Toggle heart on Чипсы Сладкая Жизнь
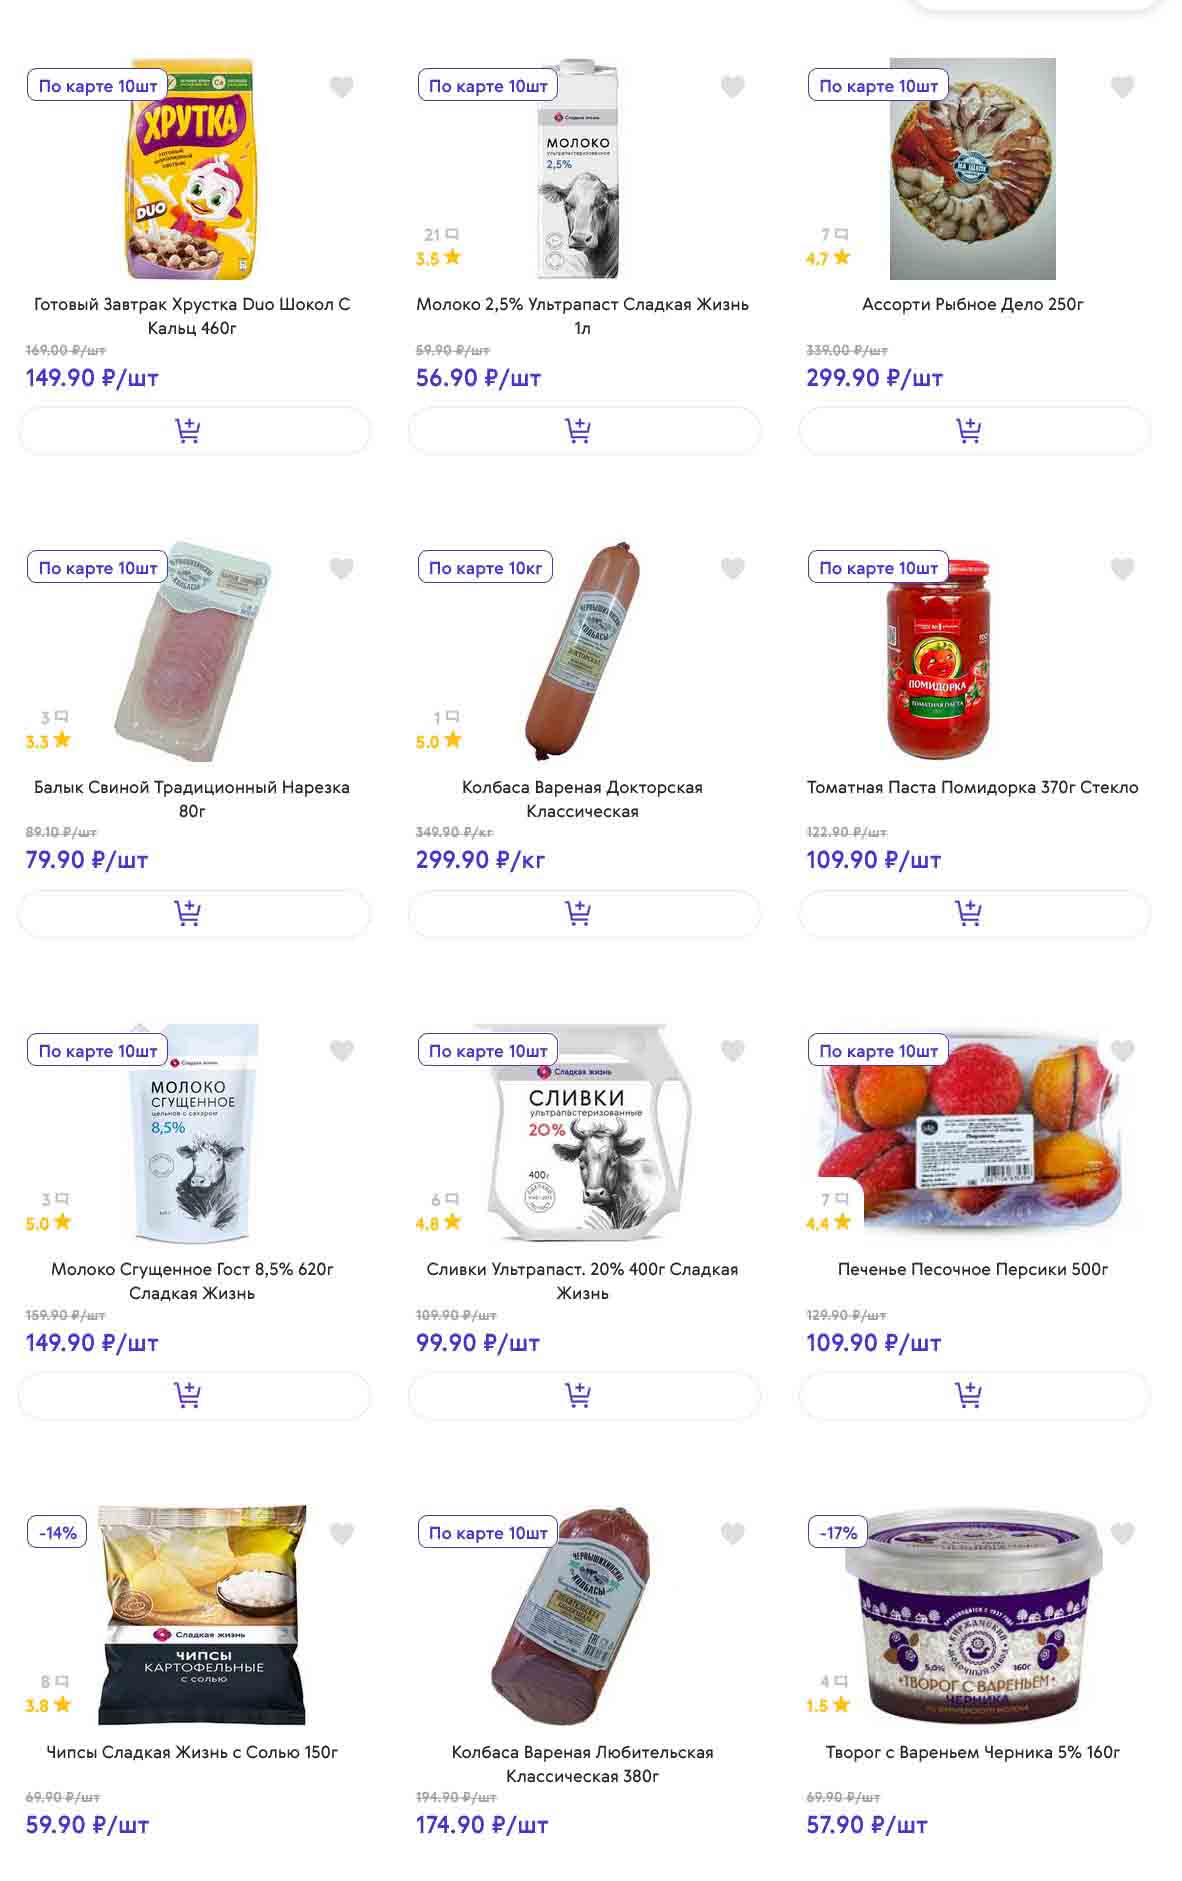This screenshot has width=1182, height=1881. click(x=342, y=1533)
